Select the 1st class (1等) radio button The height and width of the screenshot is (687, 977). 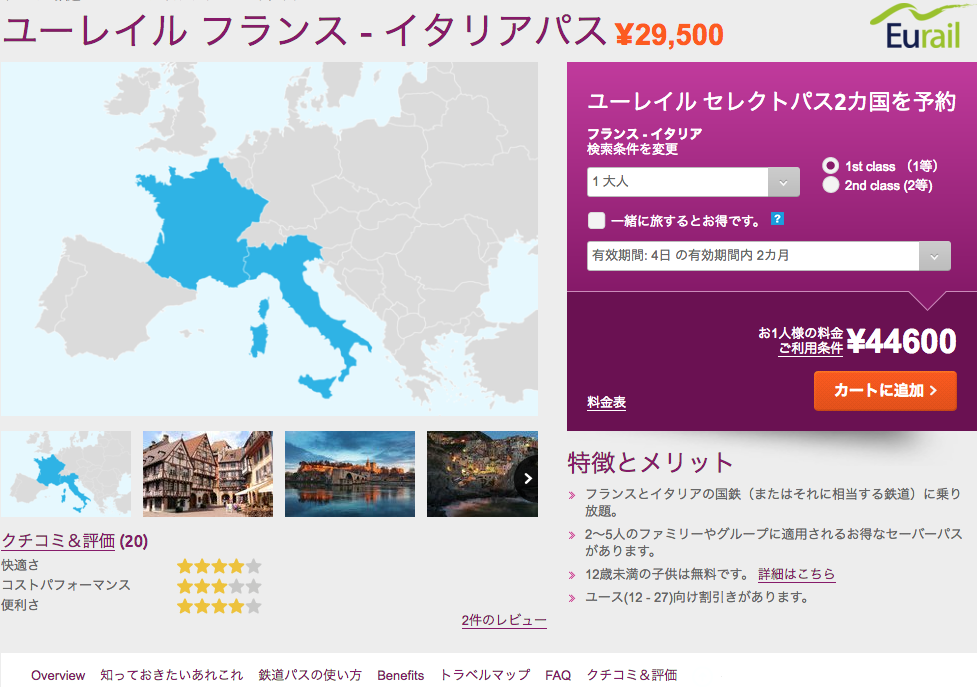(x=830, y=166)
